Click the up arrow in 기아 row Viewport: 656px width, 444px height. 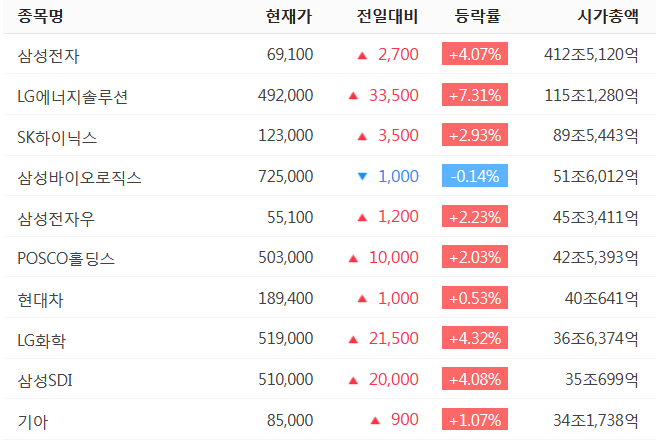(x=375, y=421)
